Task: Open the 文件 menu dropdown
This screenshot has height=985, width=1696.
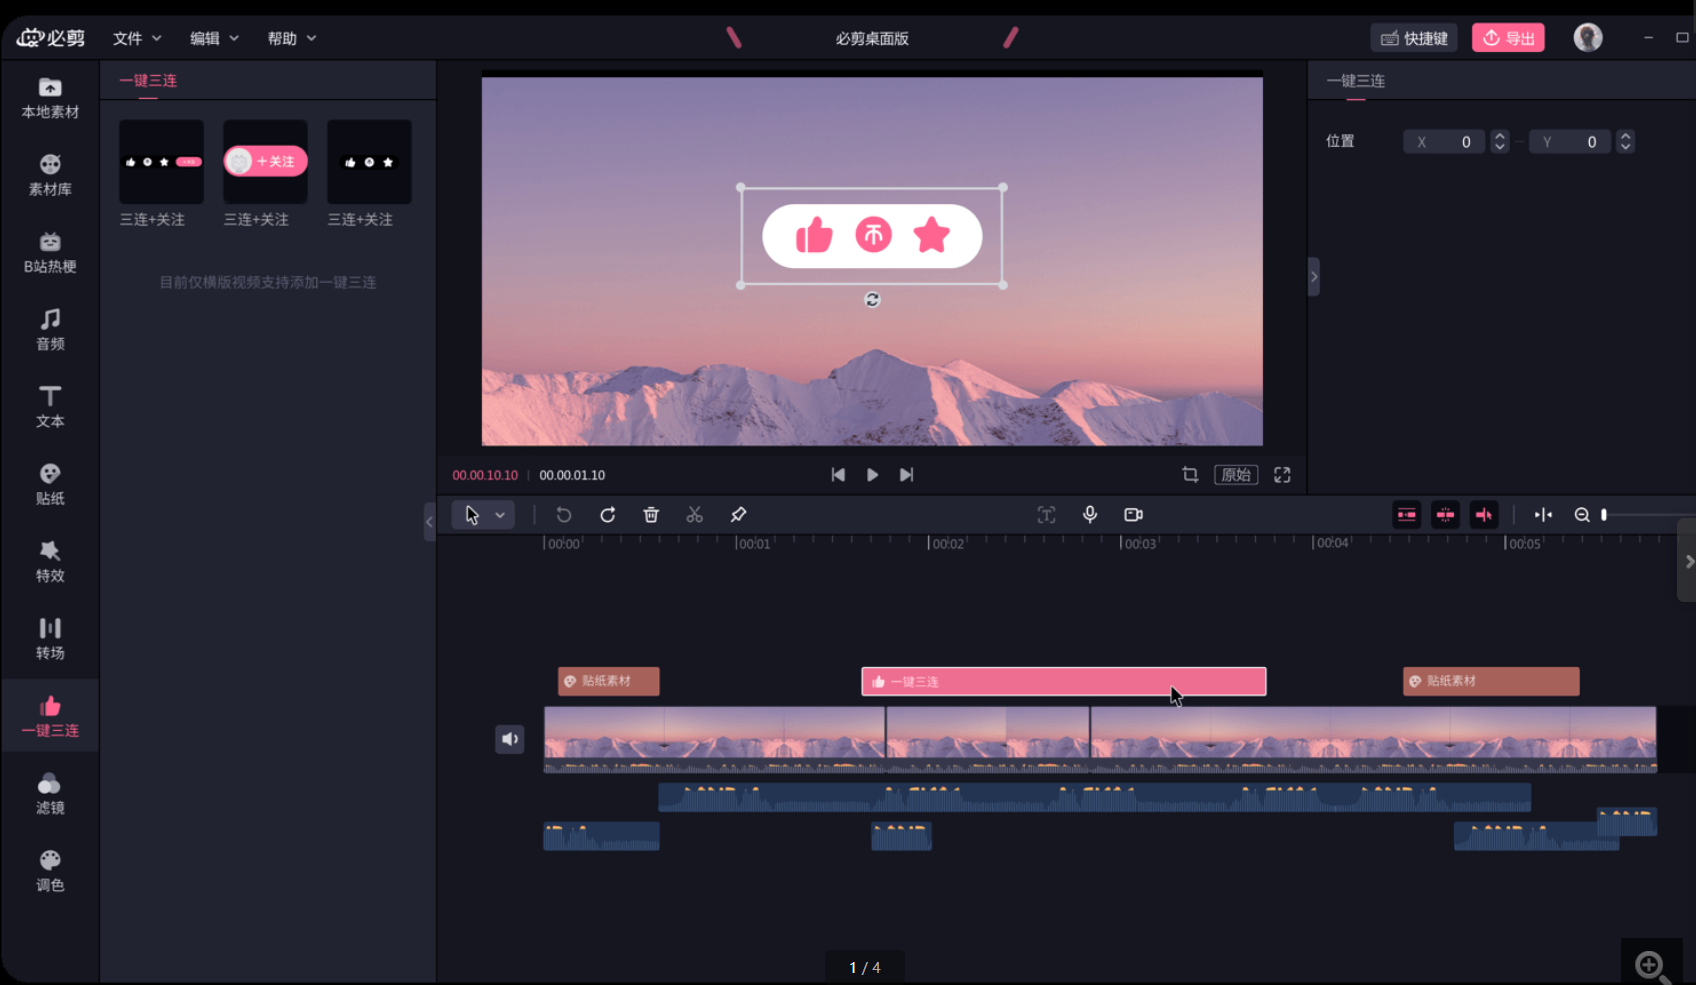Action: pos(136,38)
